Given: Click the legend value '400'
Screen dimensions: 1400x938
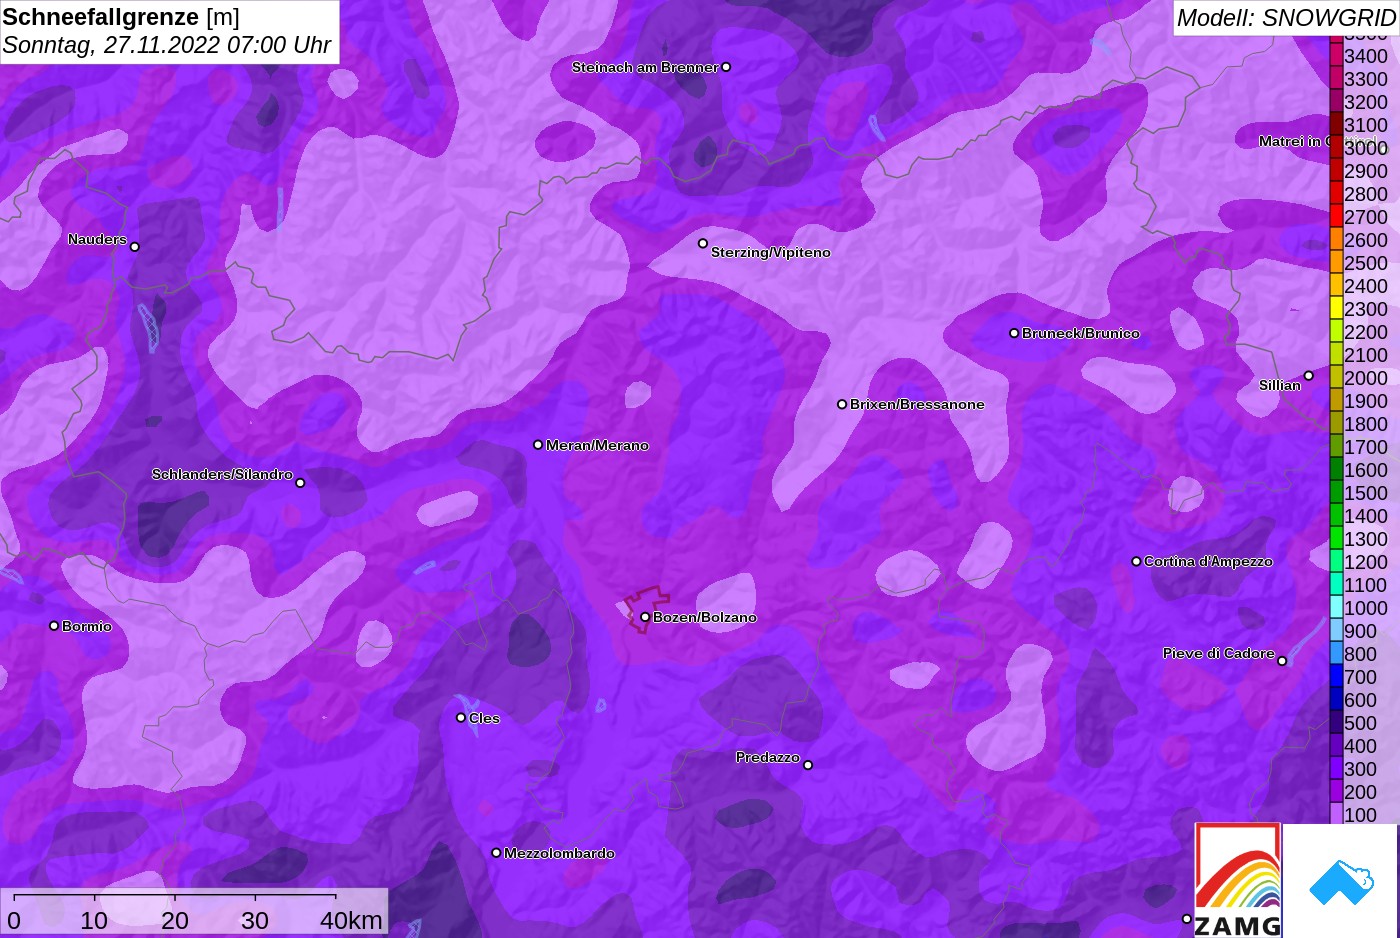Looking at the screenshot, I should [1360, 746].
